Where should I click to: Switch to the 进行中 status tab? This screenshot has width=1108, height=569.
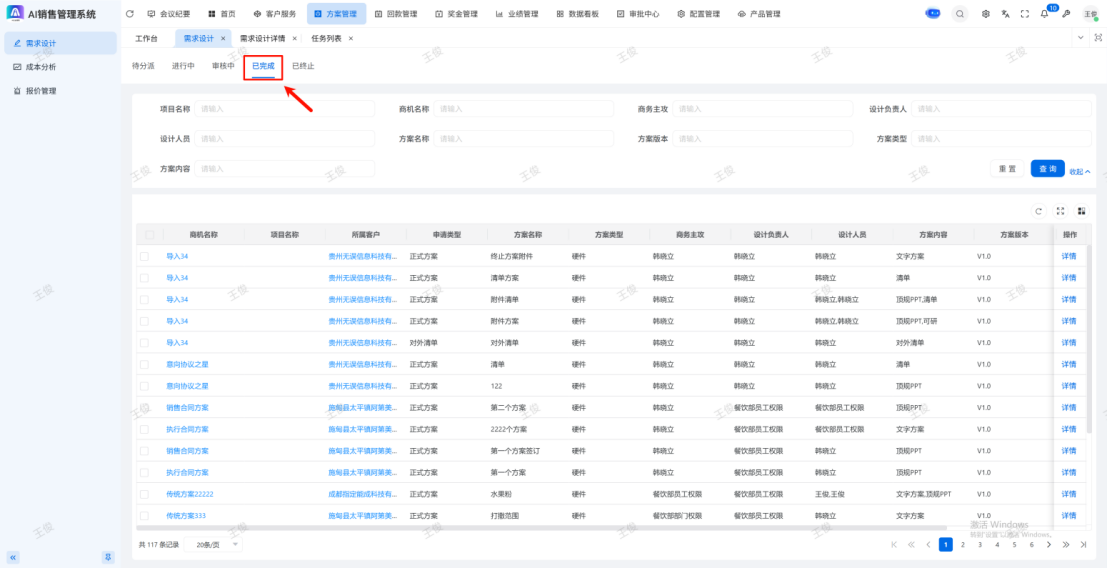click(x=183, y=66)
